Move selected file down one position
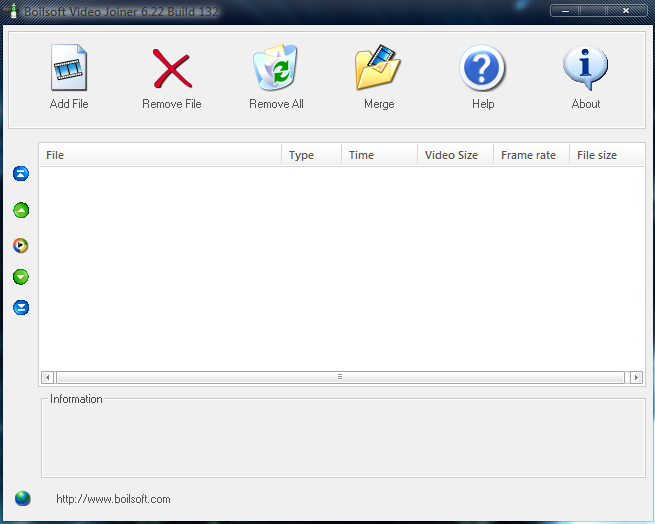The height and width of the screenshot is (524, 655). click(x=21, y=277)
